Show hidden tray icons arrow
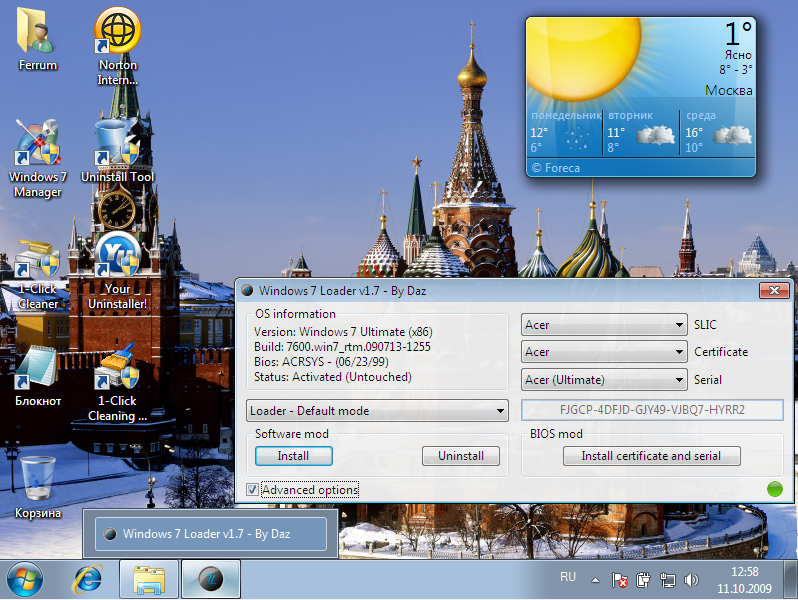798x600 pixels. click(595, 580)
